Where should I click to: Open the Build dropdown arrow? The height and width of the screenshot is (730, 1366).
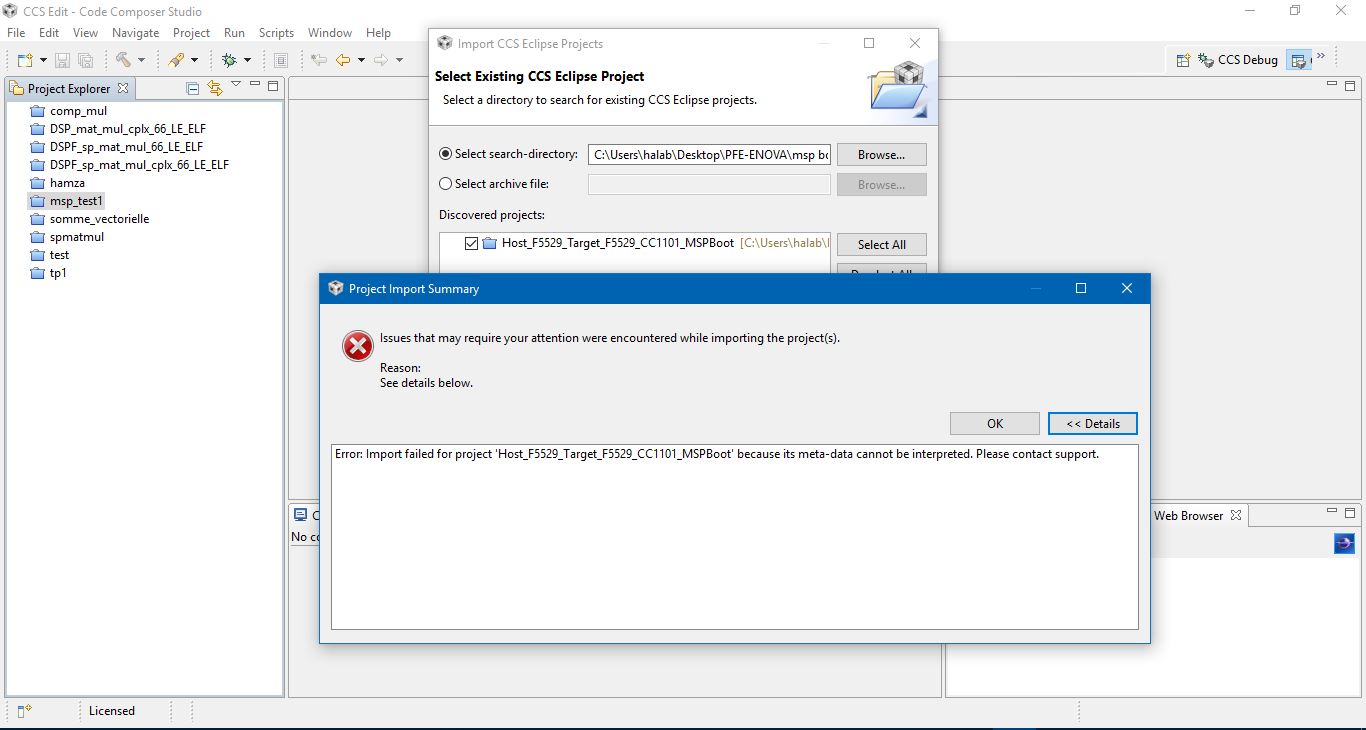tap(141, 61)
